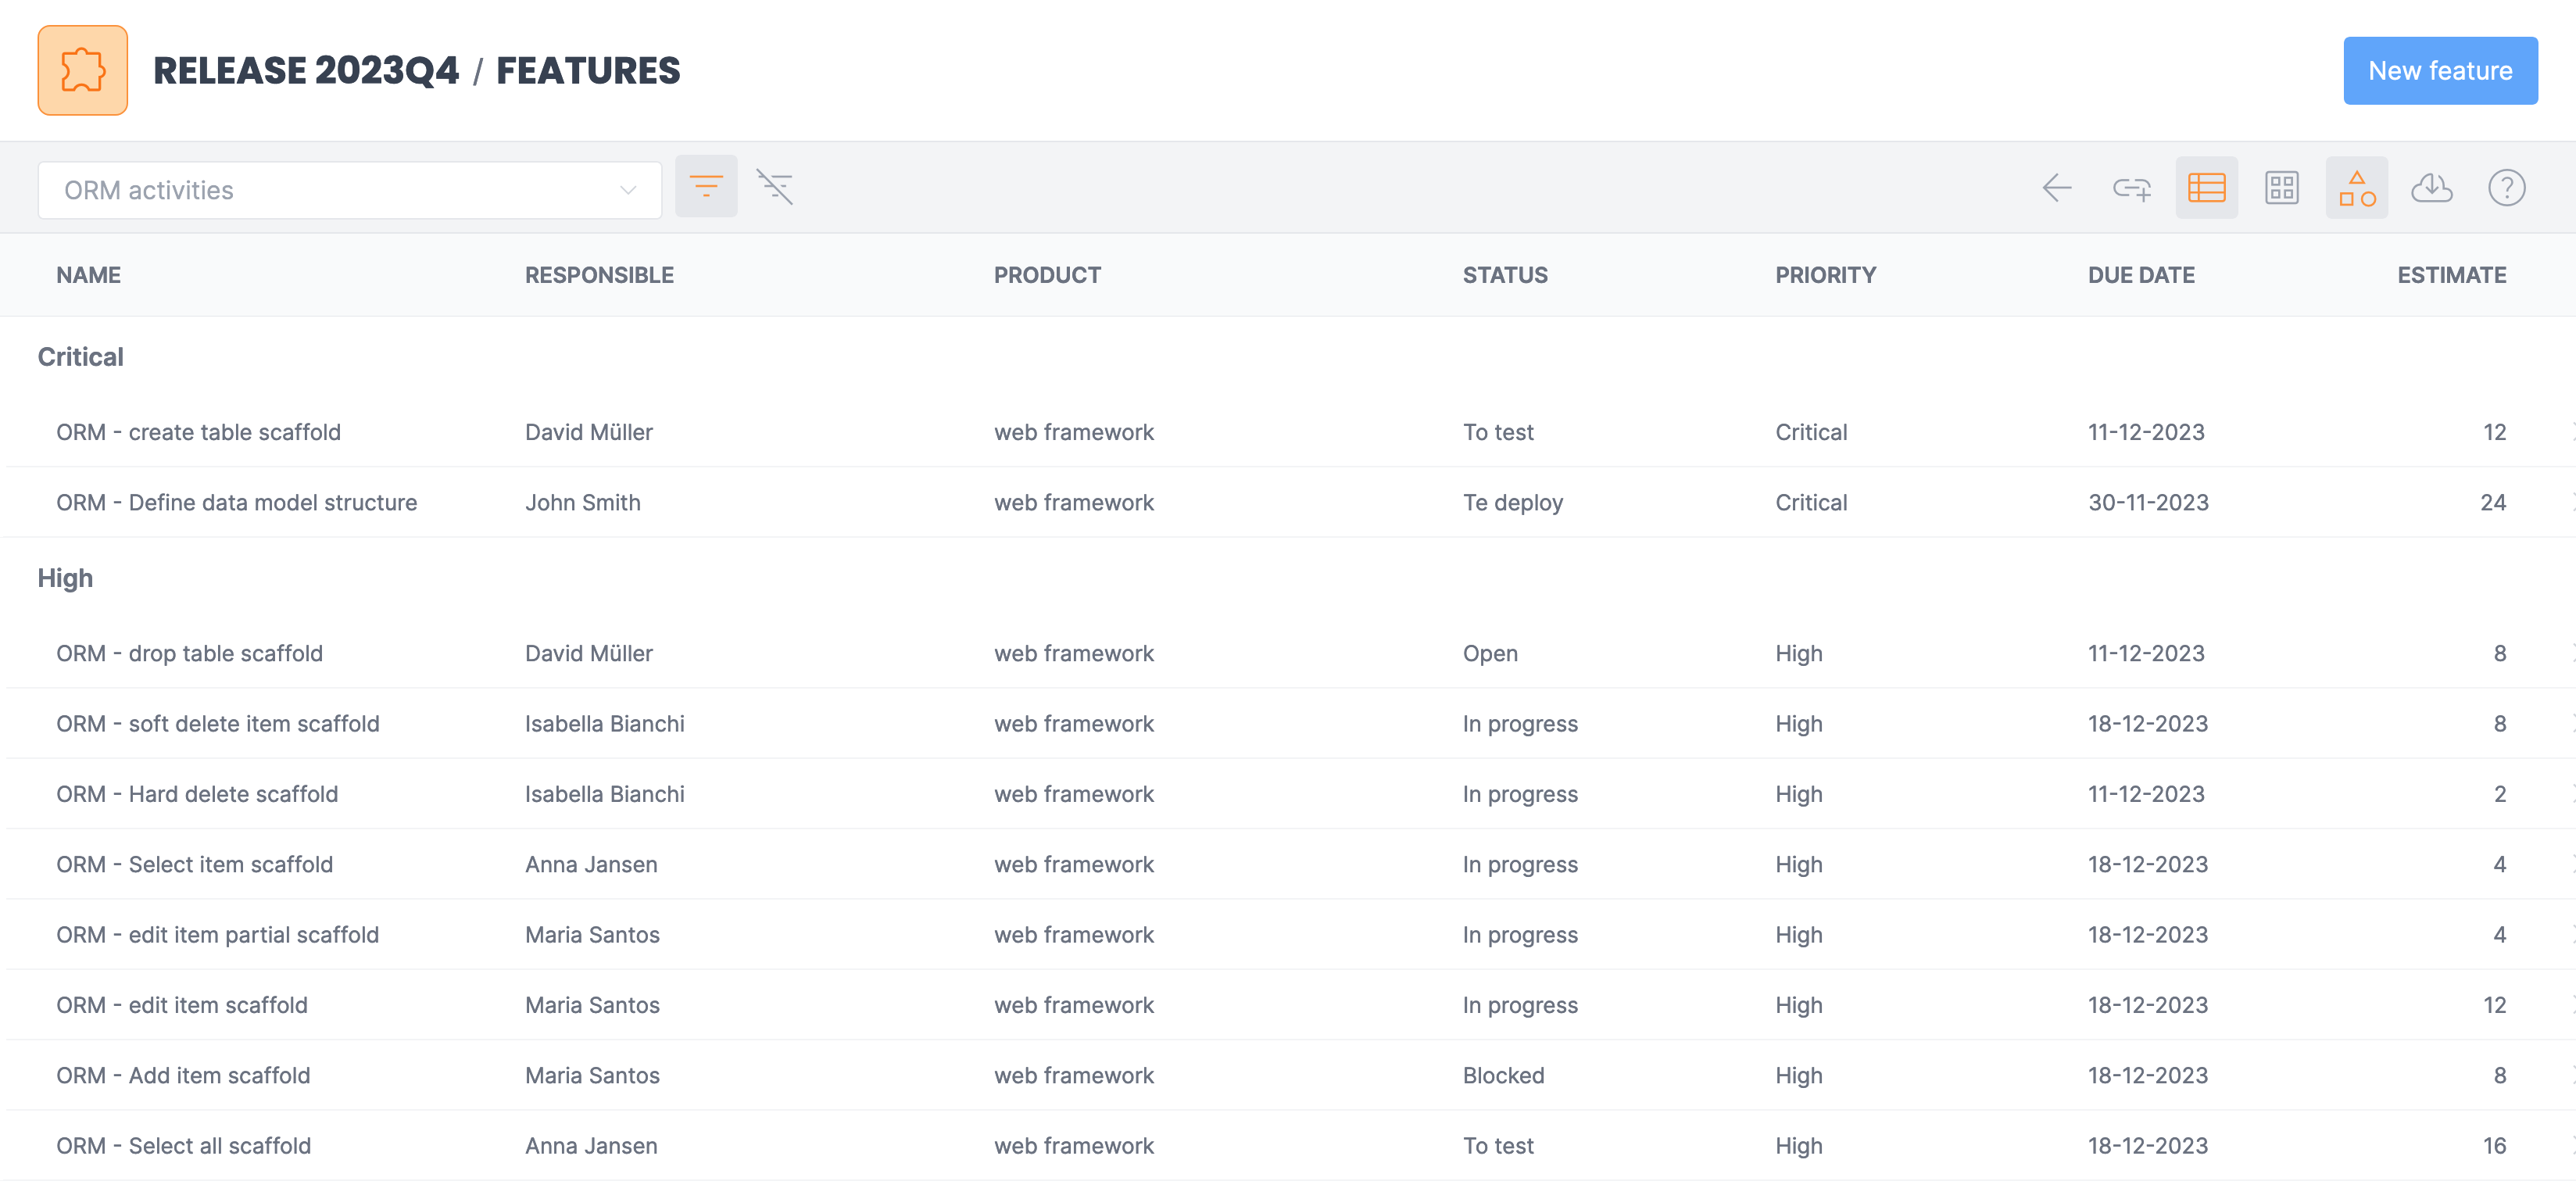Sort by the ESTIMATE column header
The width and height of the screenshot is (2576, 1199).
click(2450, 275)
